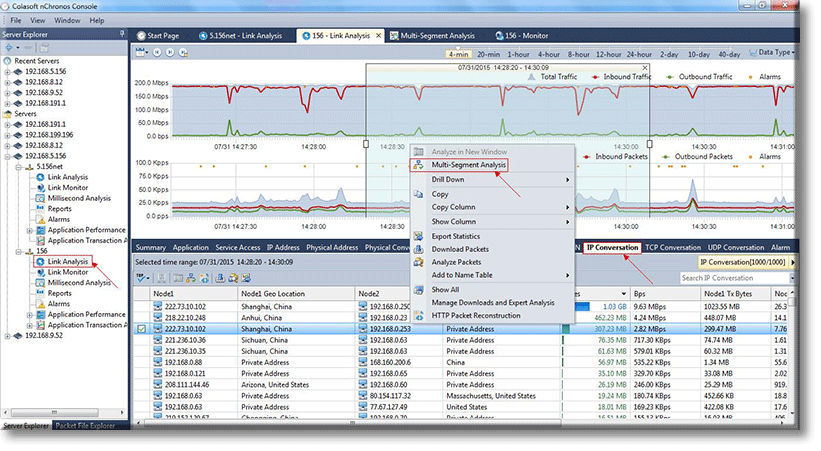Toggle Inbound Packets legend entry
The width and height of the screenshot is (821, 451).
[x=616, y=157]
